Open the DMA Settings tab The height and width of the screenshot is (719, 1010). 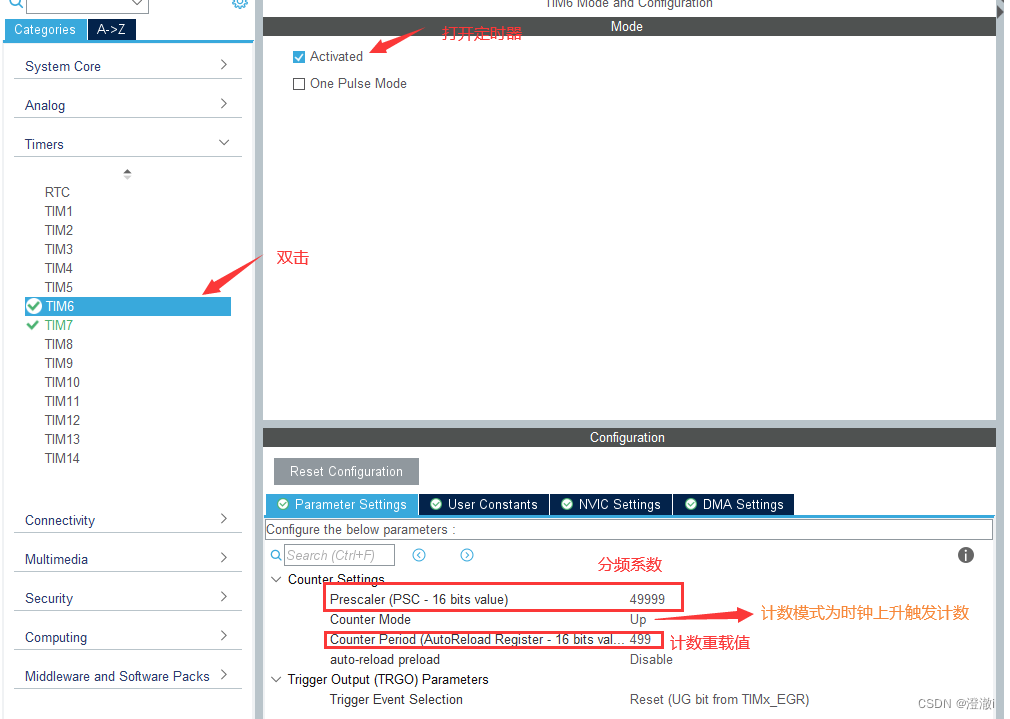(734, 504)
